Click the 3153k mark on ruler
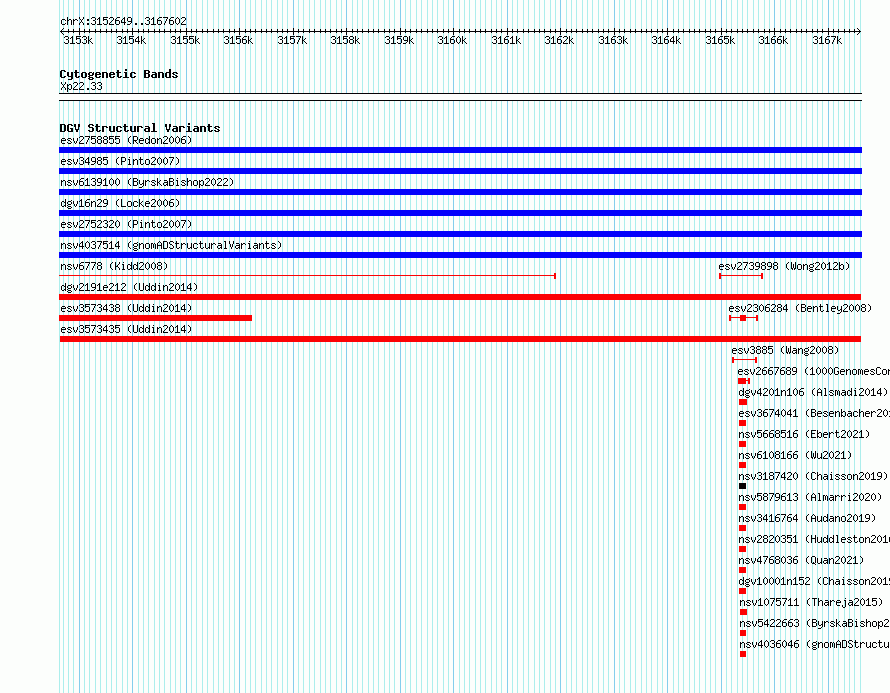The height and width of the screenshot is (693, 890). pyautogui.click(x=78, y=40)
